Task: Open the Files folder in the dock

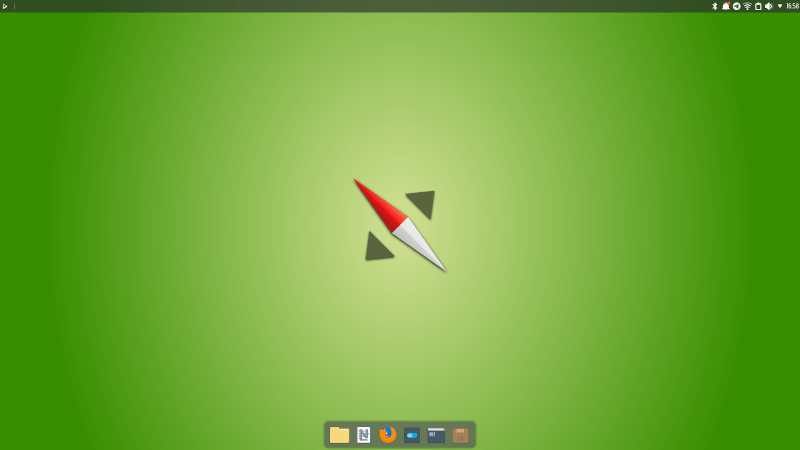Action: pyautogui.click(x=340, y=435)
